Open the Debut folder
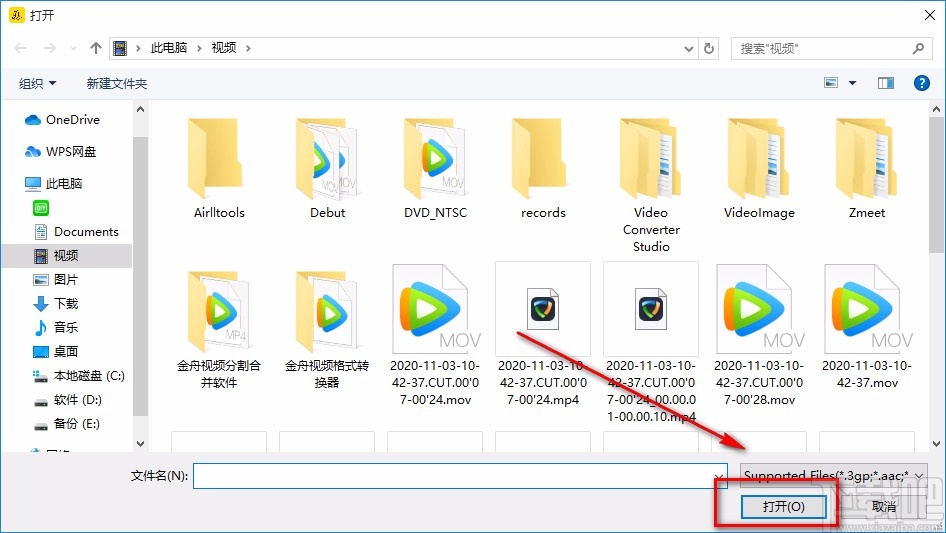Screen dimensions: 946x533 pyautogui.click(x=327, y=169)
